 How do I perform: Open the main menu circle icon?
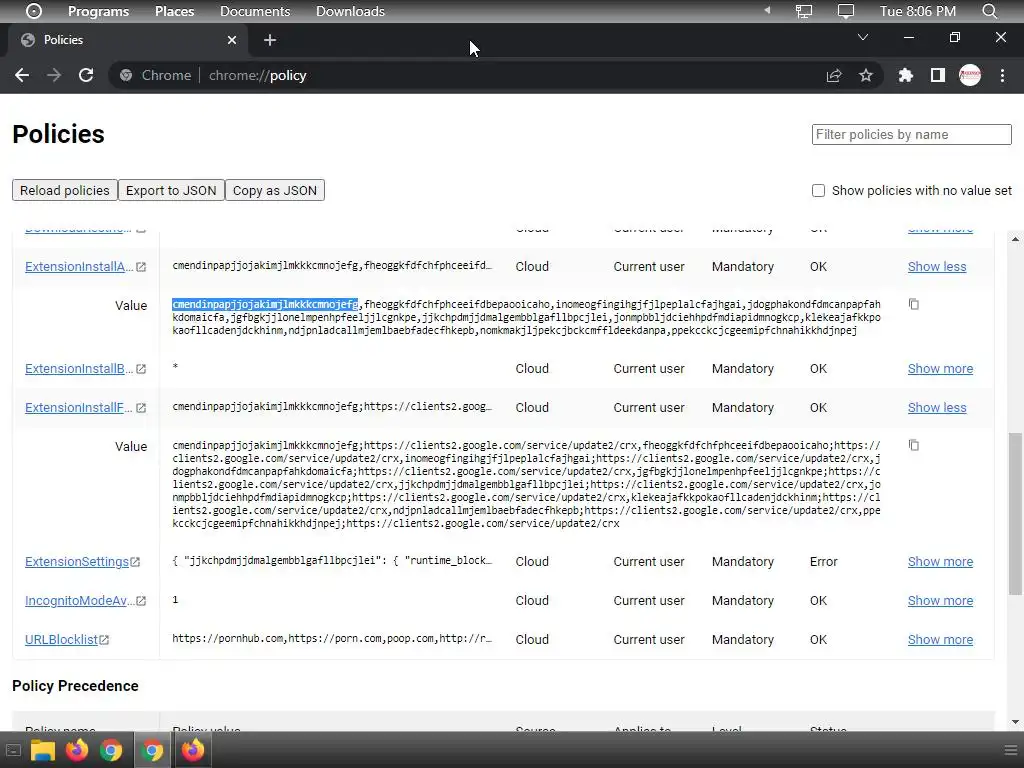coord(33,11)
